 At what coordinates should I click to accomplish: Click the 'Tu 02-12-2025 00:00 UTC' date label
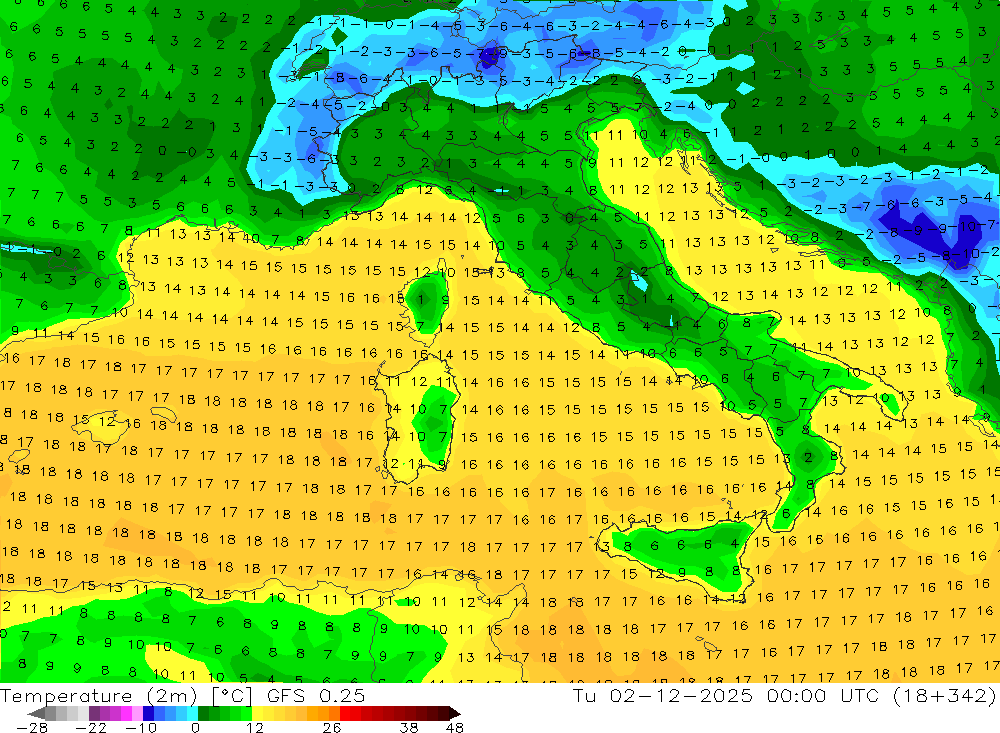pos(726,695)
